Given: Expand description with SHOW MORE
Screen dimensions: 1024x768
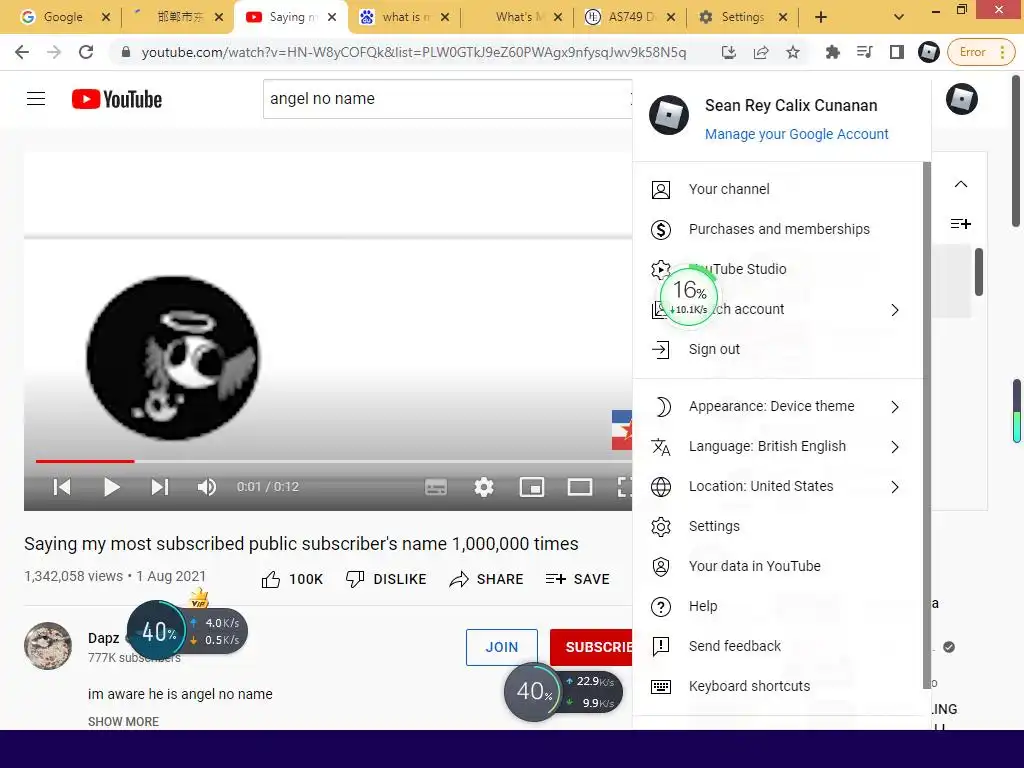Looking at the screenshot, I should point(123,722).
